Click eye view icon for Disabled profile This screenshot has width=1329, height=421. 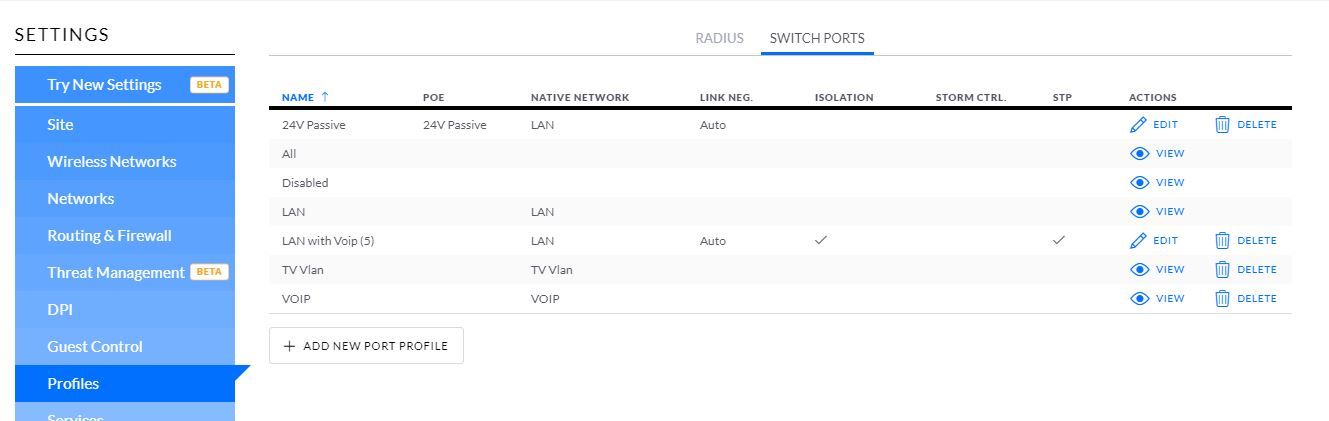click(x=1139, y=183)
